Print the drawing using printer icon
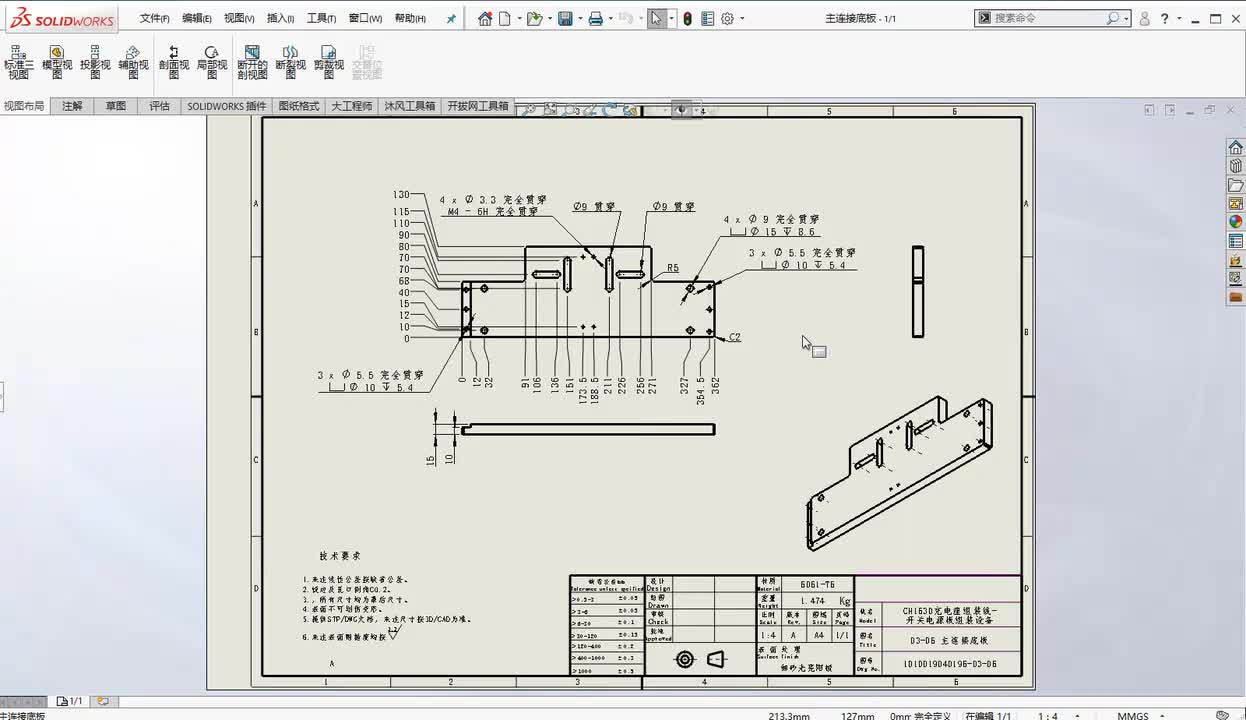This screenshot has width=1246, height=720. click(x=596, y=18)
